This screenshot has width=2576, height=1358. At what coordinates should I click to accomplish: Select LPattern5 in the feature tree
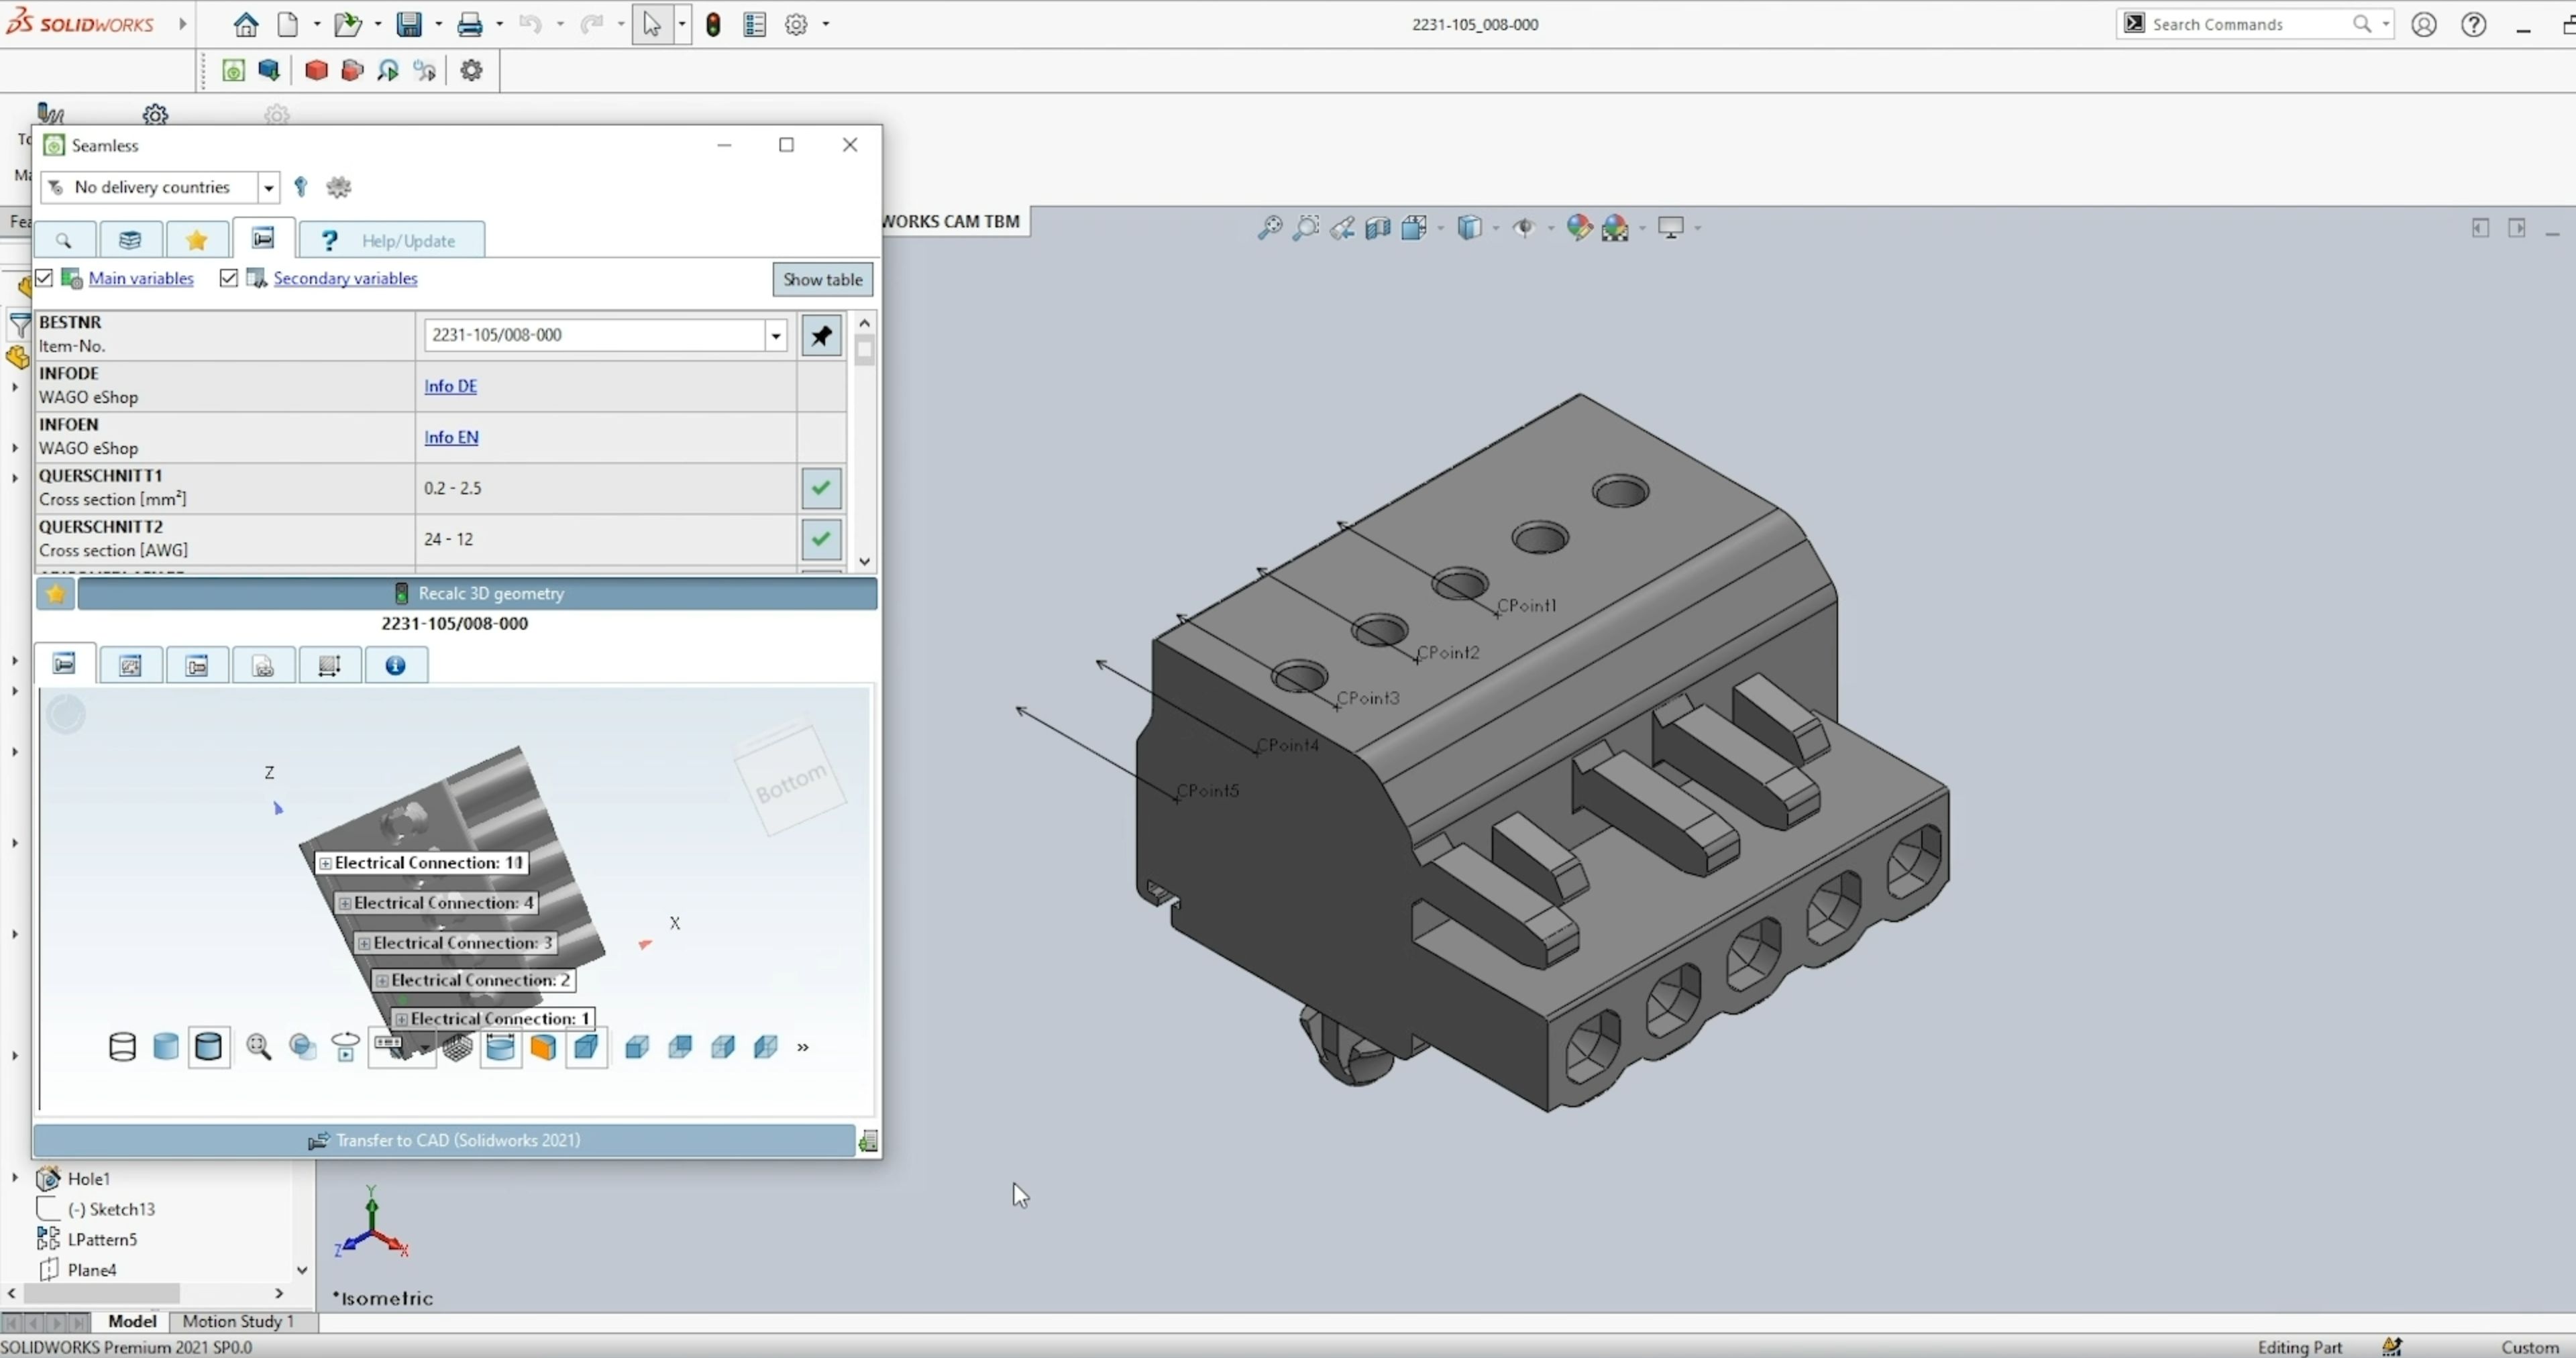coord(102,1239)
